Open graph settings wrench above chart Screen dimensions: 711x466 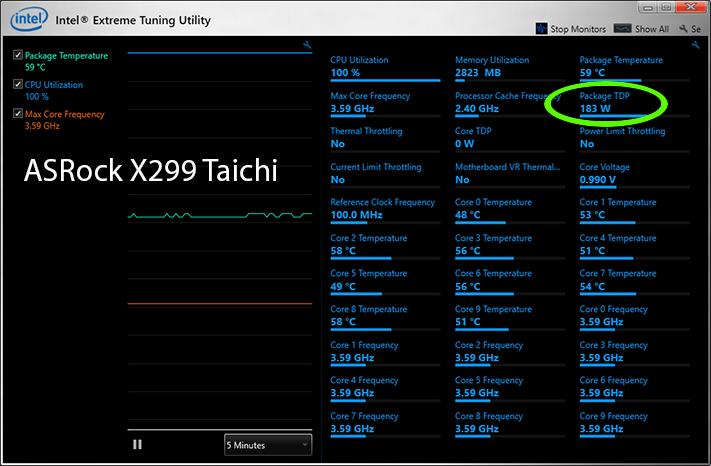[x=307, y=44]
